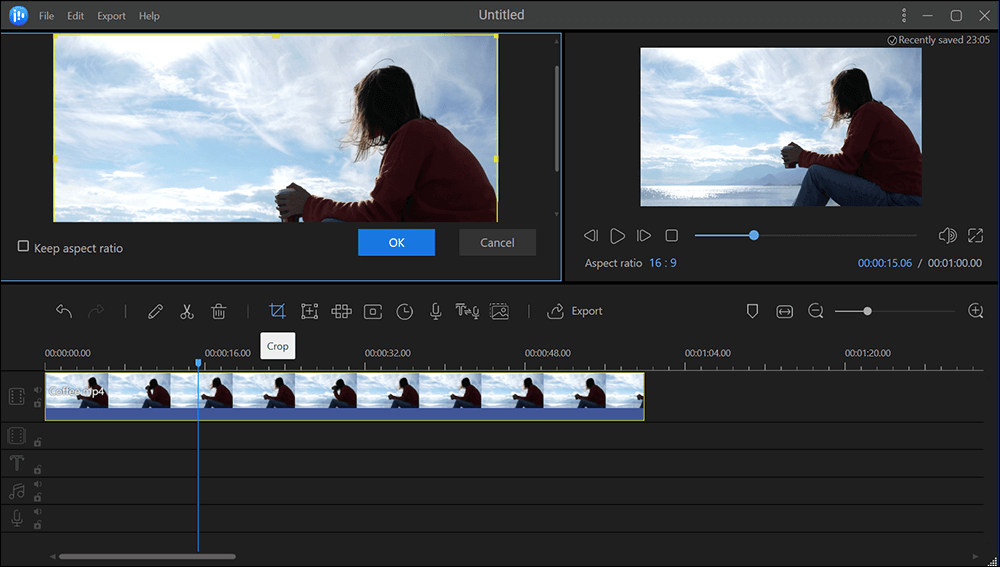Click the music track note icon

pos(17,490)
